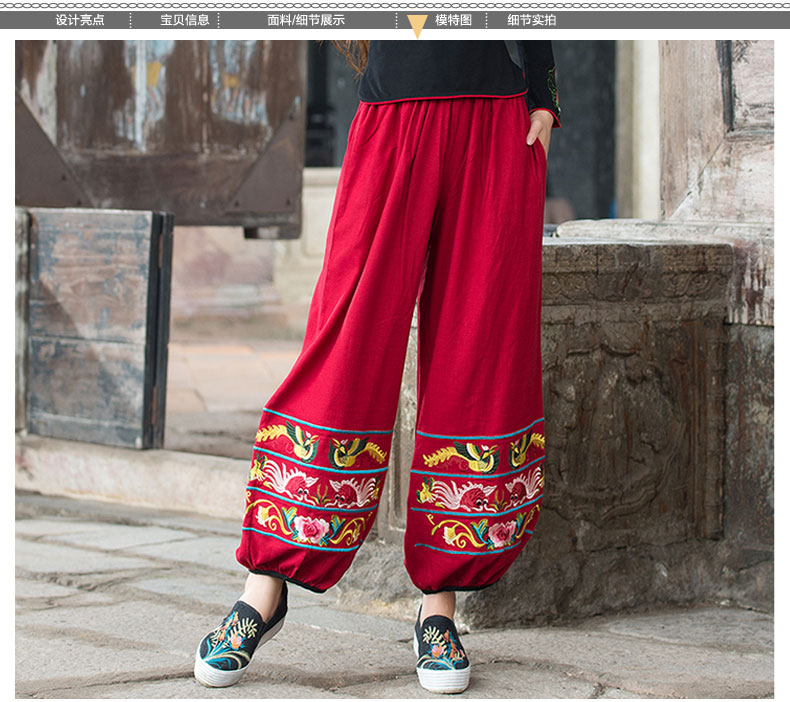
Task: Open the 设计亮点 tab
Action: click(80, 20)
